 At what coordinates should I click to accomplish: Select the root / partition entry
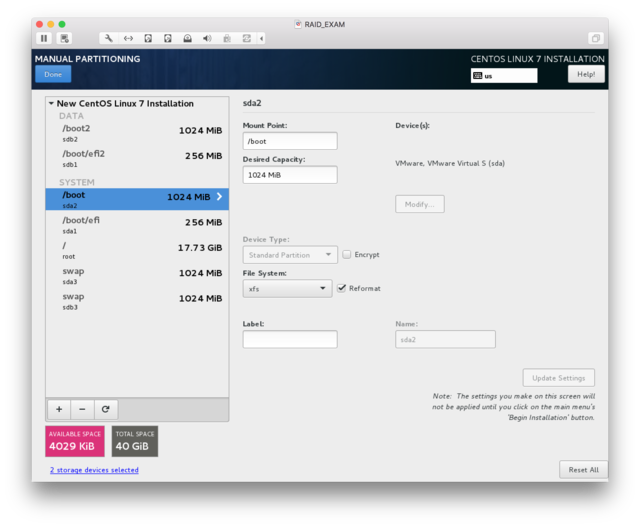[x=137, y=248]
